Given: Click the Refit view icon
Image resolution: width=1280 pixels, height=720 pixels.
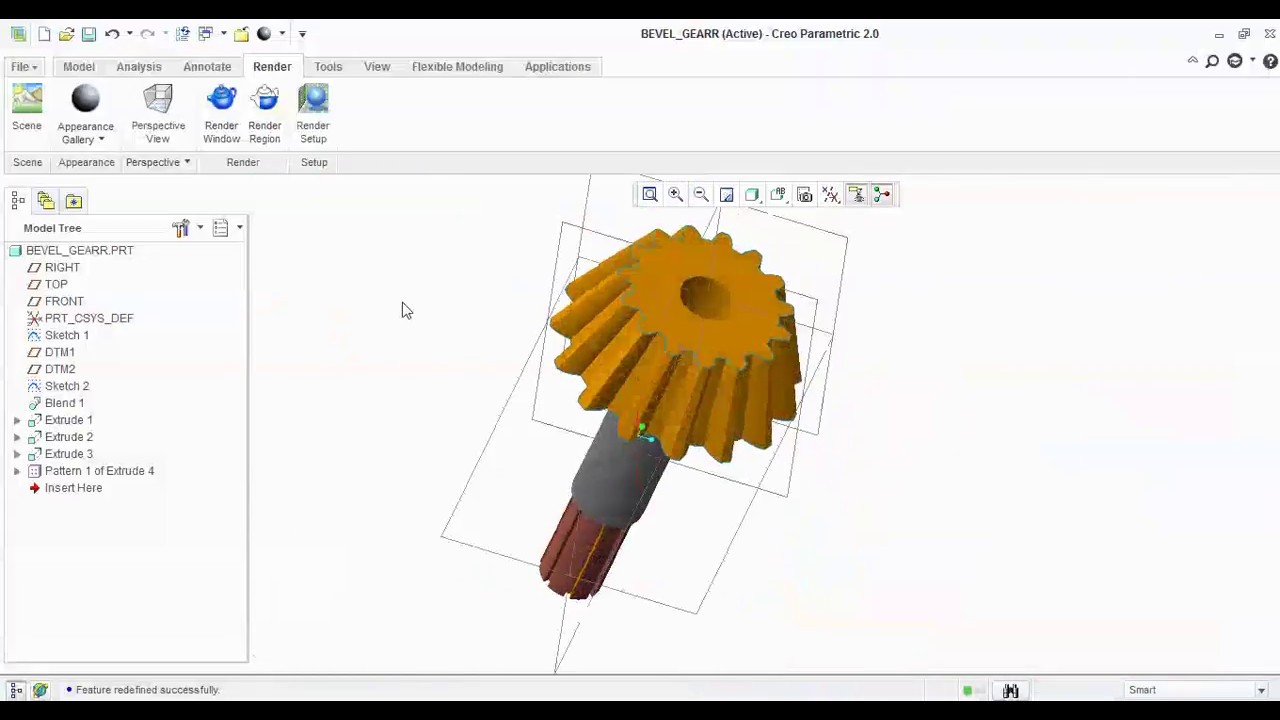Looking at the screenshot, I should click(x=650, y=195).
